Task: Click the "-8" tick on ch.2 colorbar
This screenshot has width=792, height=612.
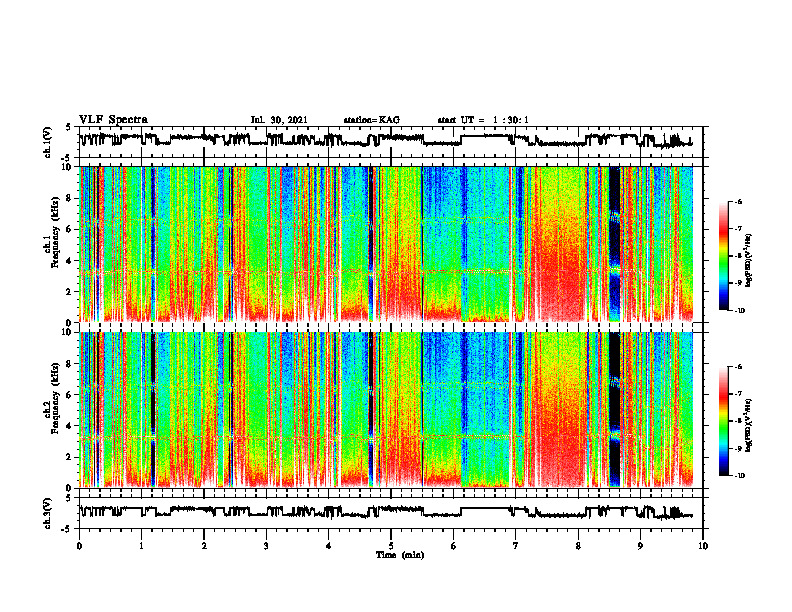Action: point(738,421)
